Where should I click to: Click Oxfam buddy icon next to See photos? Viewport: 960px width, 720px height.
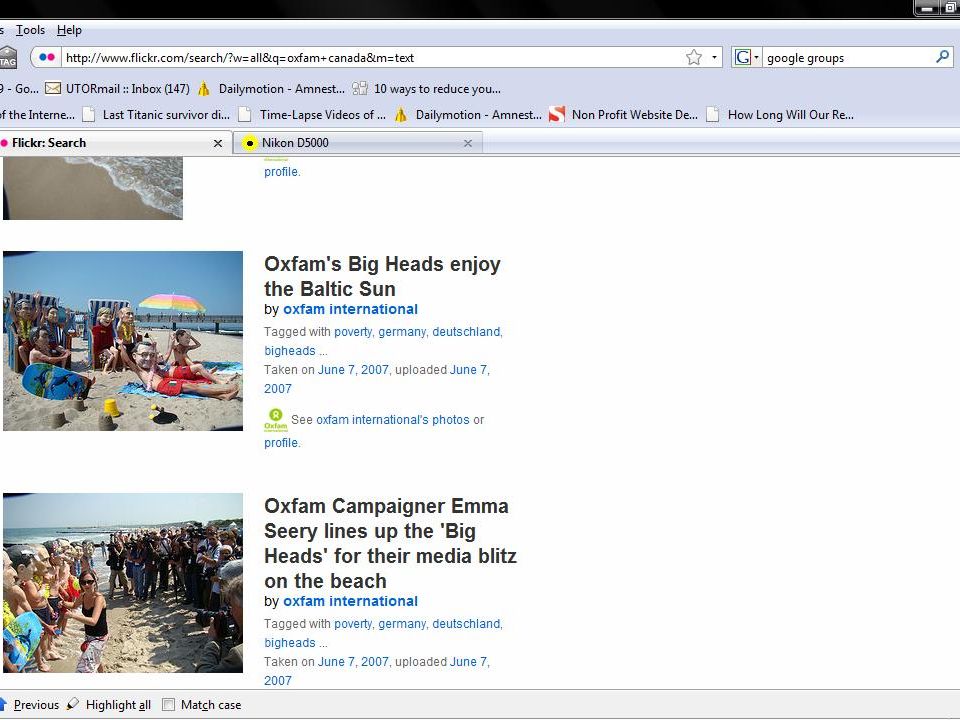point(276,420)
